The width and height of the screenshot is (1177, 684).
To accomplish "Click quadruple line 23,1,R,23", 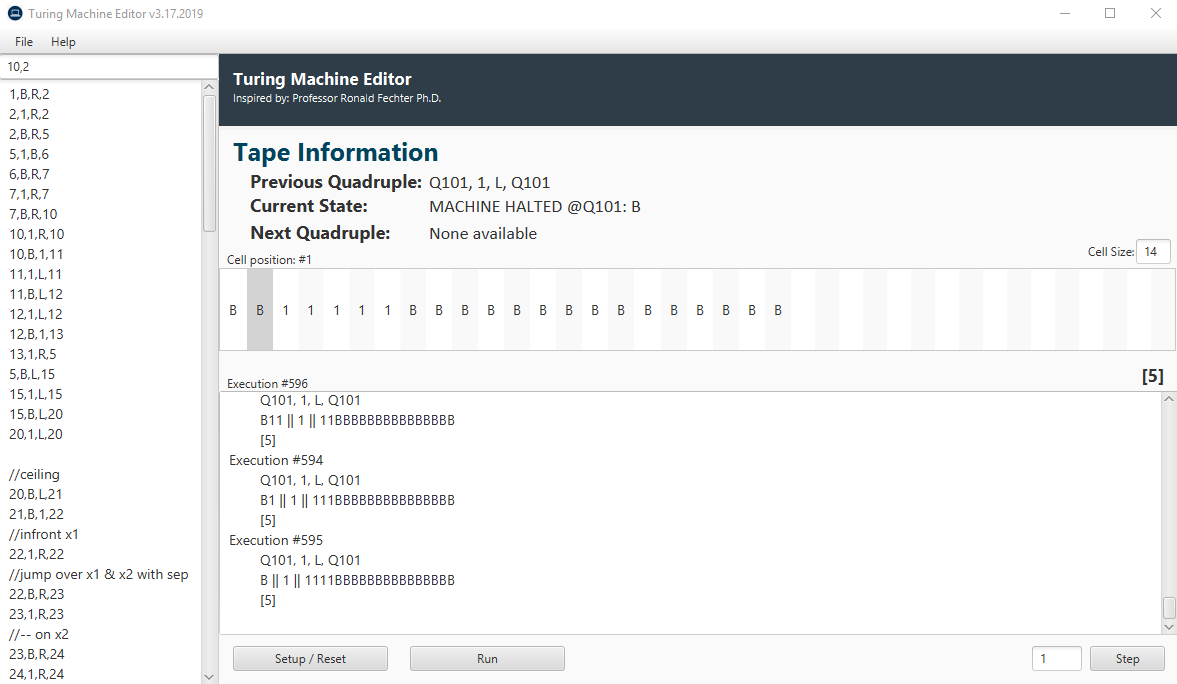I will point(37,614).
